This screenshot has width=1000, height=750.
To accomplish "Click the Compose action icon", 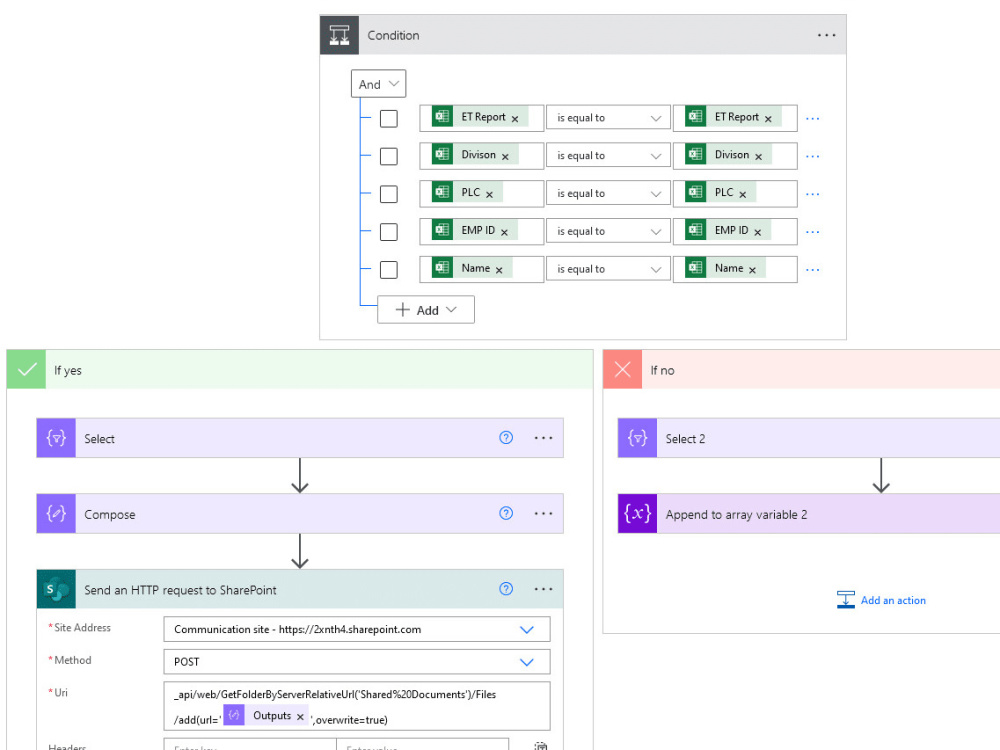I will coord(56,513).
